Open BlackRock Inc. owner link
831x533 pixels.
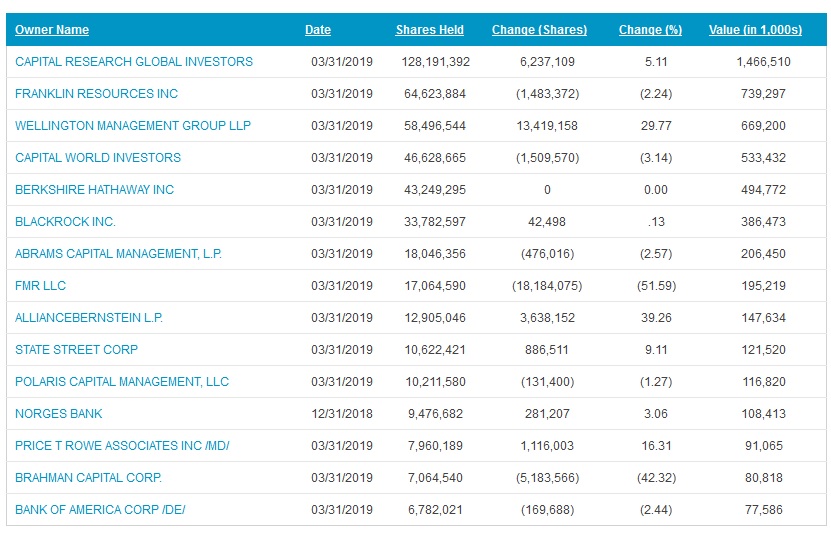pos(65,221)
